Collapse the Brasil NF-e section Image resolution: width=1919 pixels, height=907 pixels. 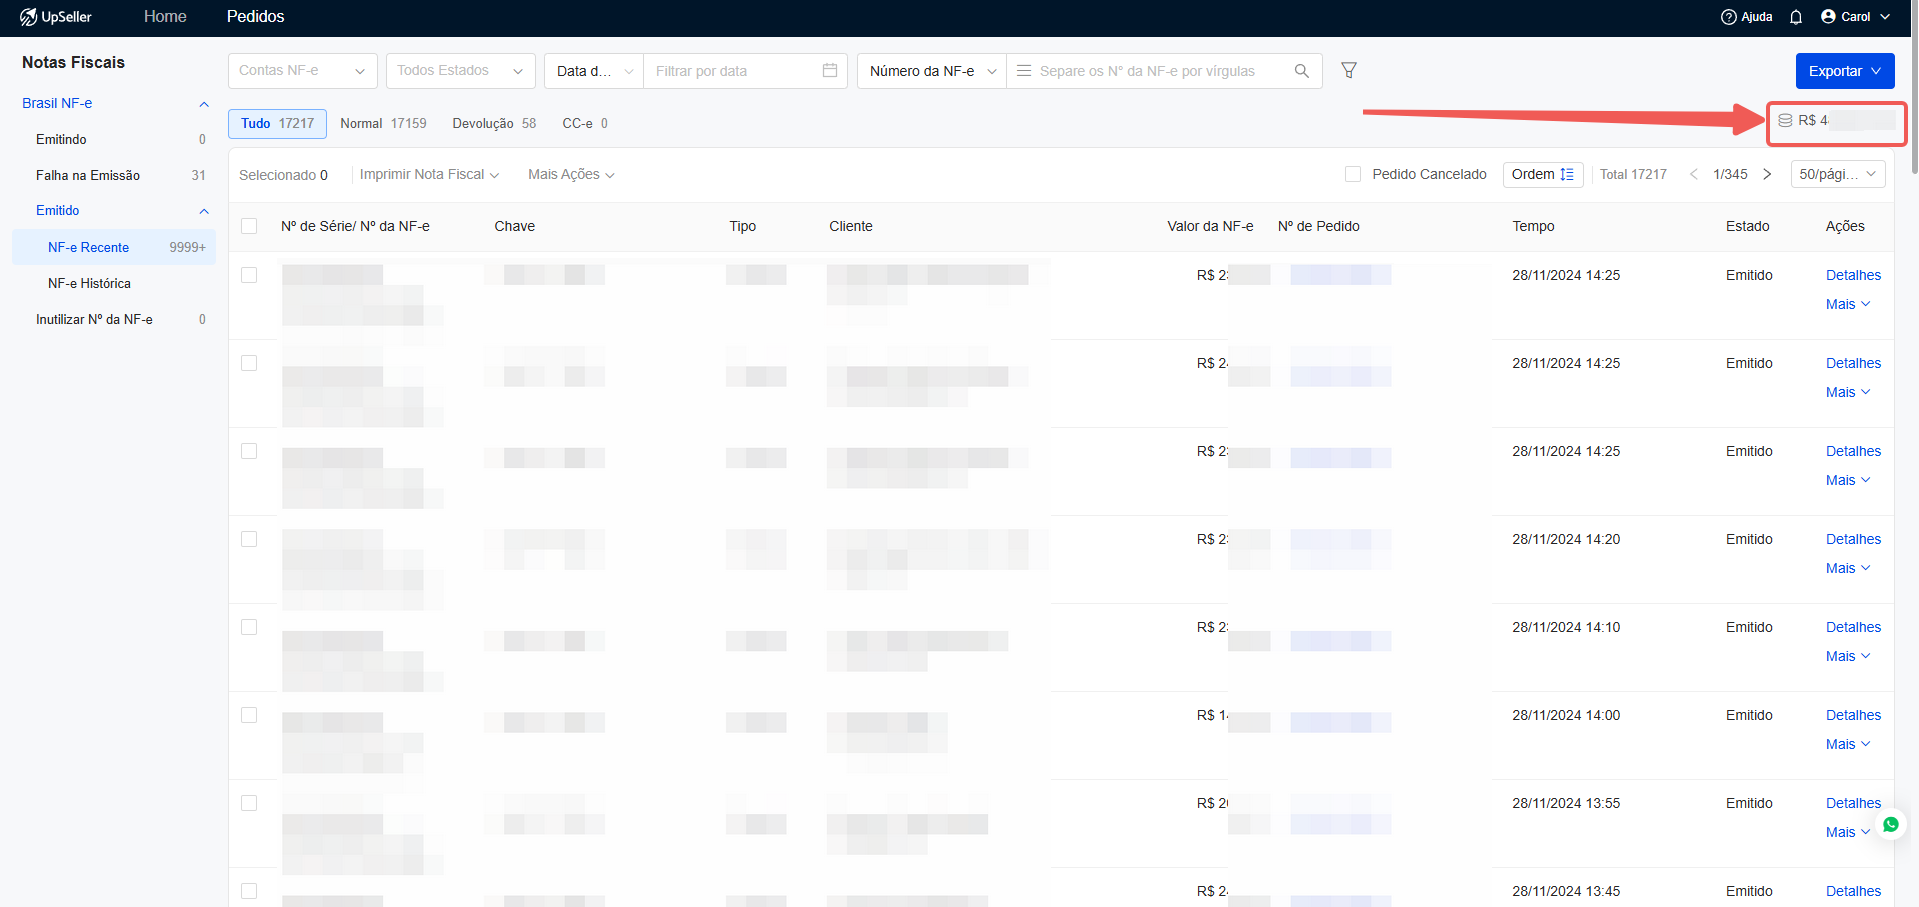[204, 104]
